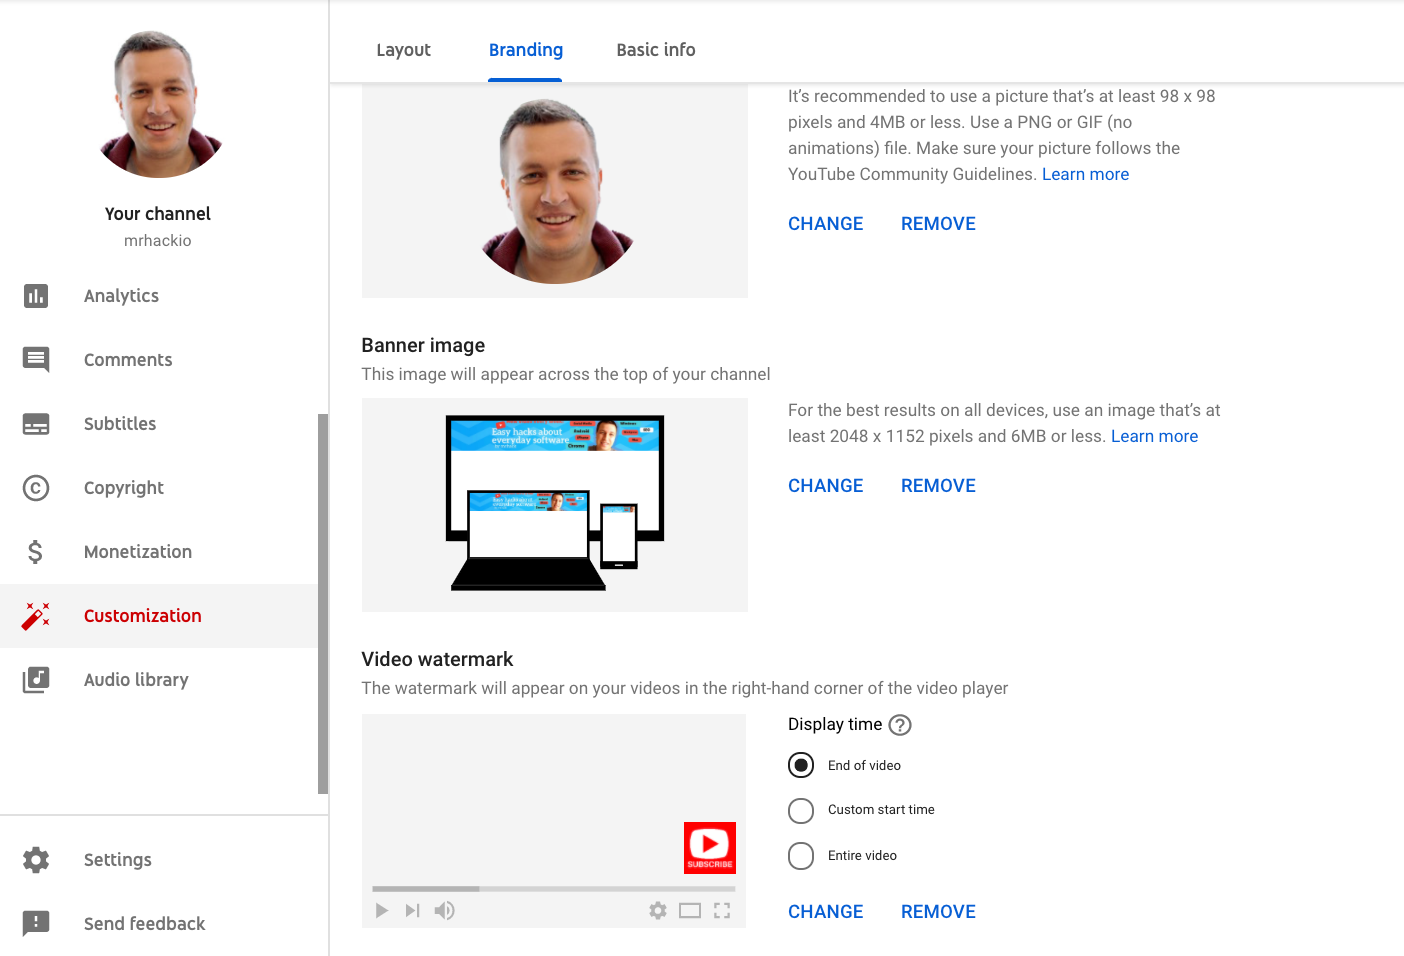Click the Subtitles icon in sidebar
Image resolution: width=1404 pixels, height=956 pixels.
(x=36, y=424)
